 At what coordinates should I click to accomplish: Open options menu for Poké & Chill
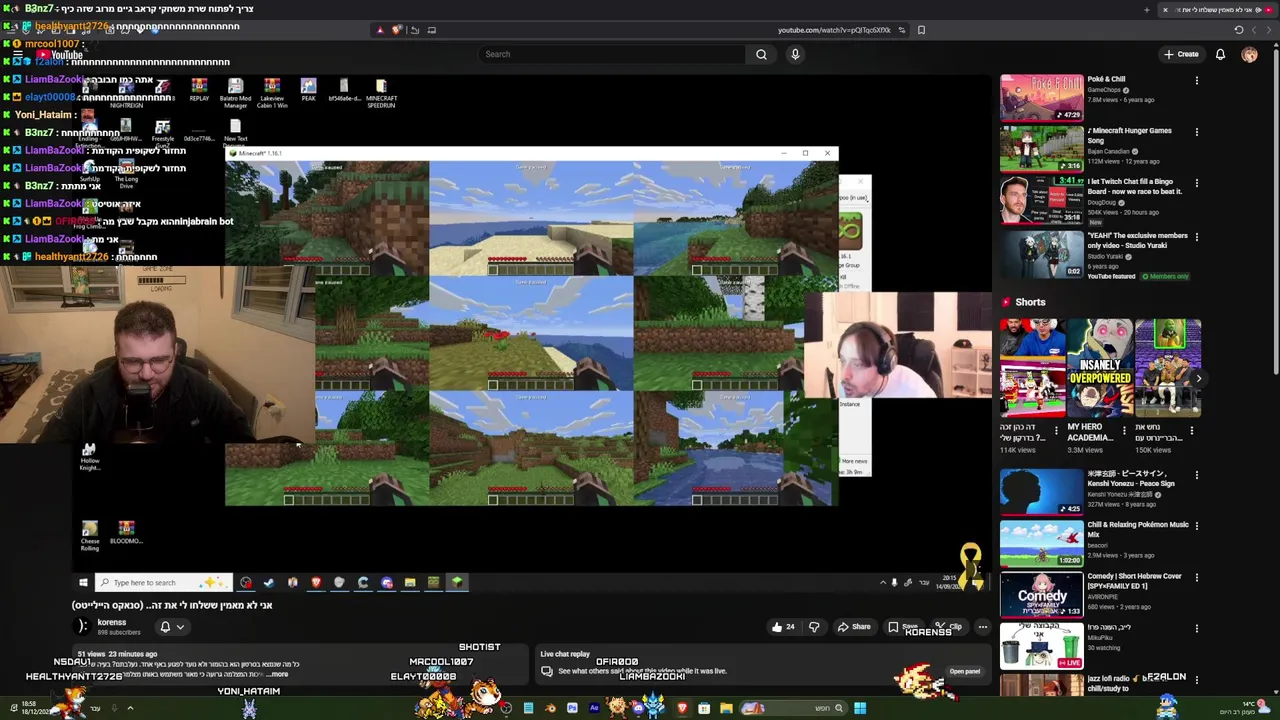[x=1197, y=80]
